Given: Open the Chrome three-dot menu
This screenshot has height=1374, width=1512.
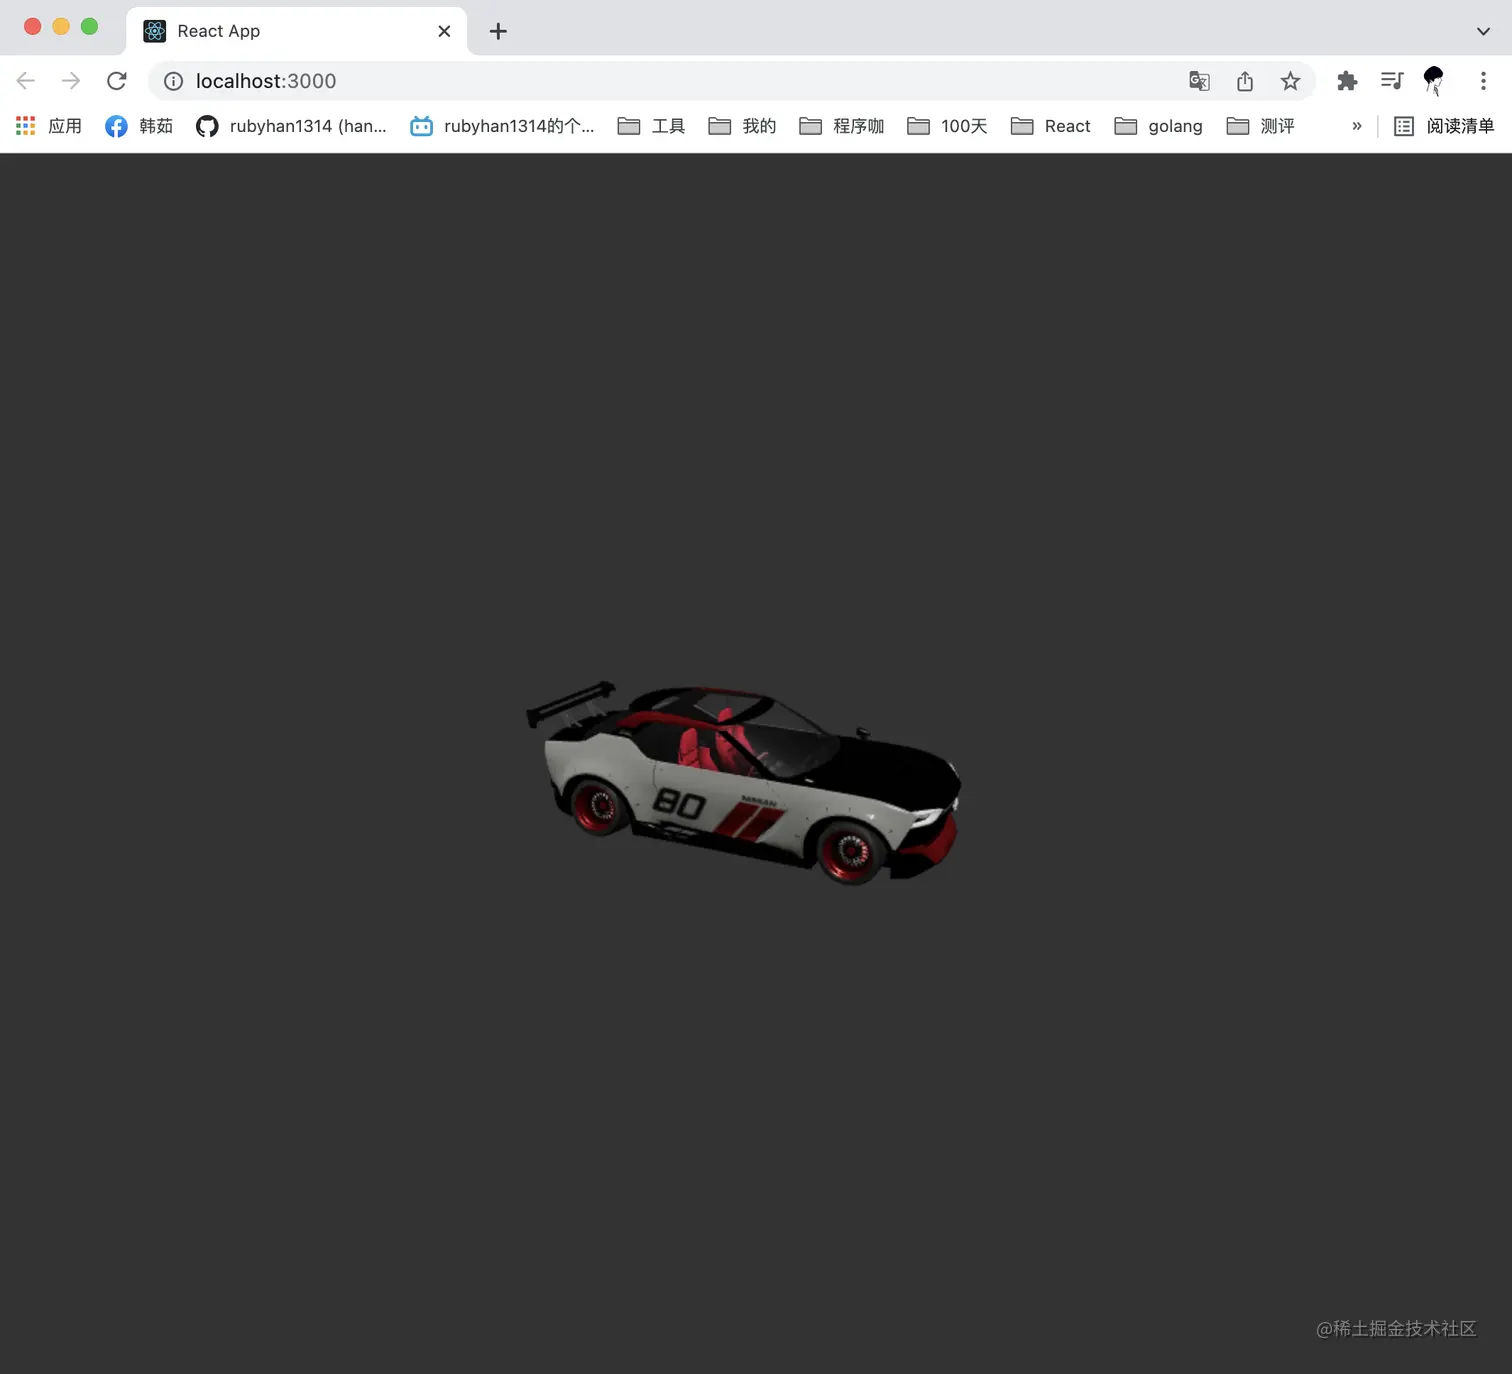Looking at the screenshot, I should (1483, 81).
